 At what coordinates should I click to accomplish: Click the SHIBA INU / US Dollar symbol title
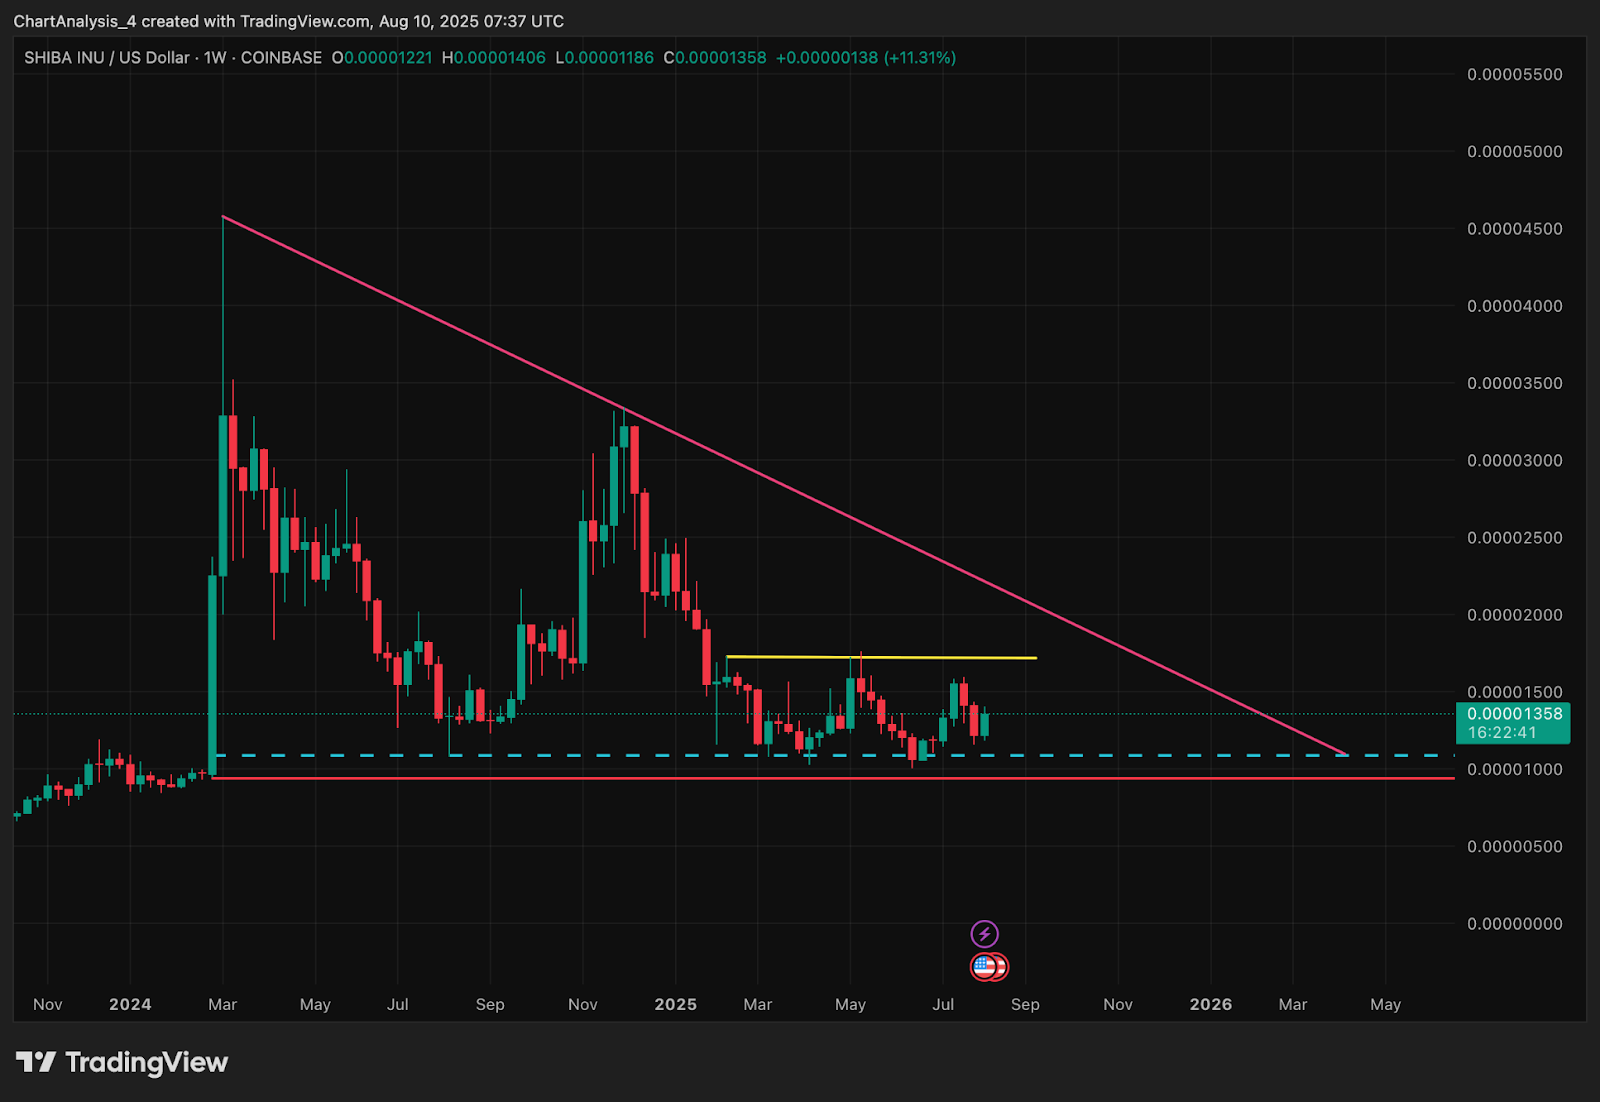pyautogui.click(x=107, y=58)
